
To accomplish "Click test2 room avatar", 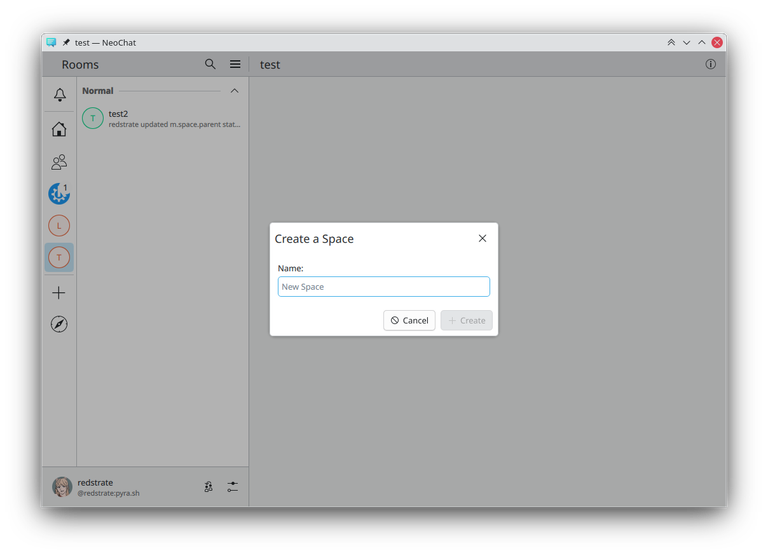I will 93,118.
